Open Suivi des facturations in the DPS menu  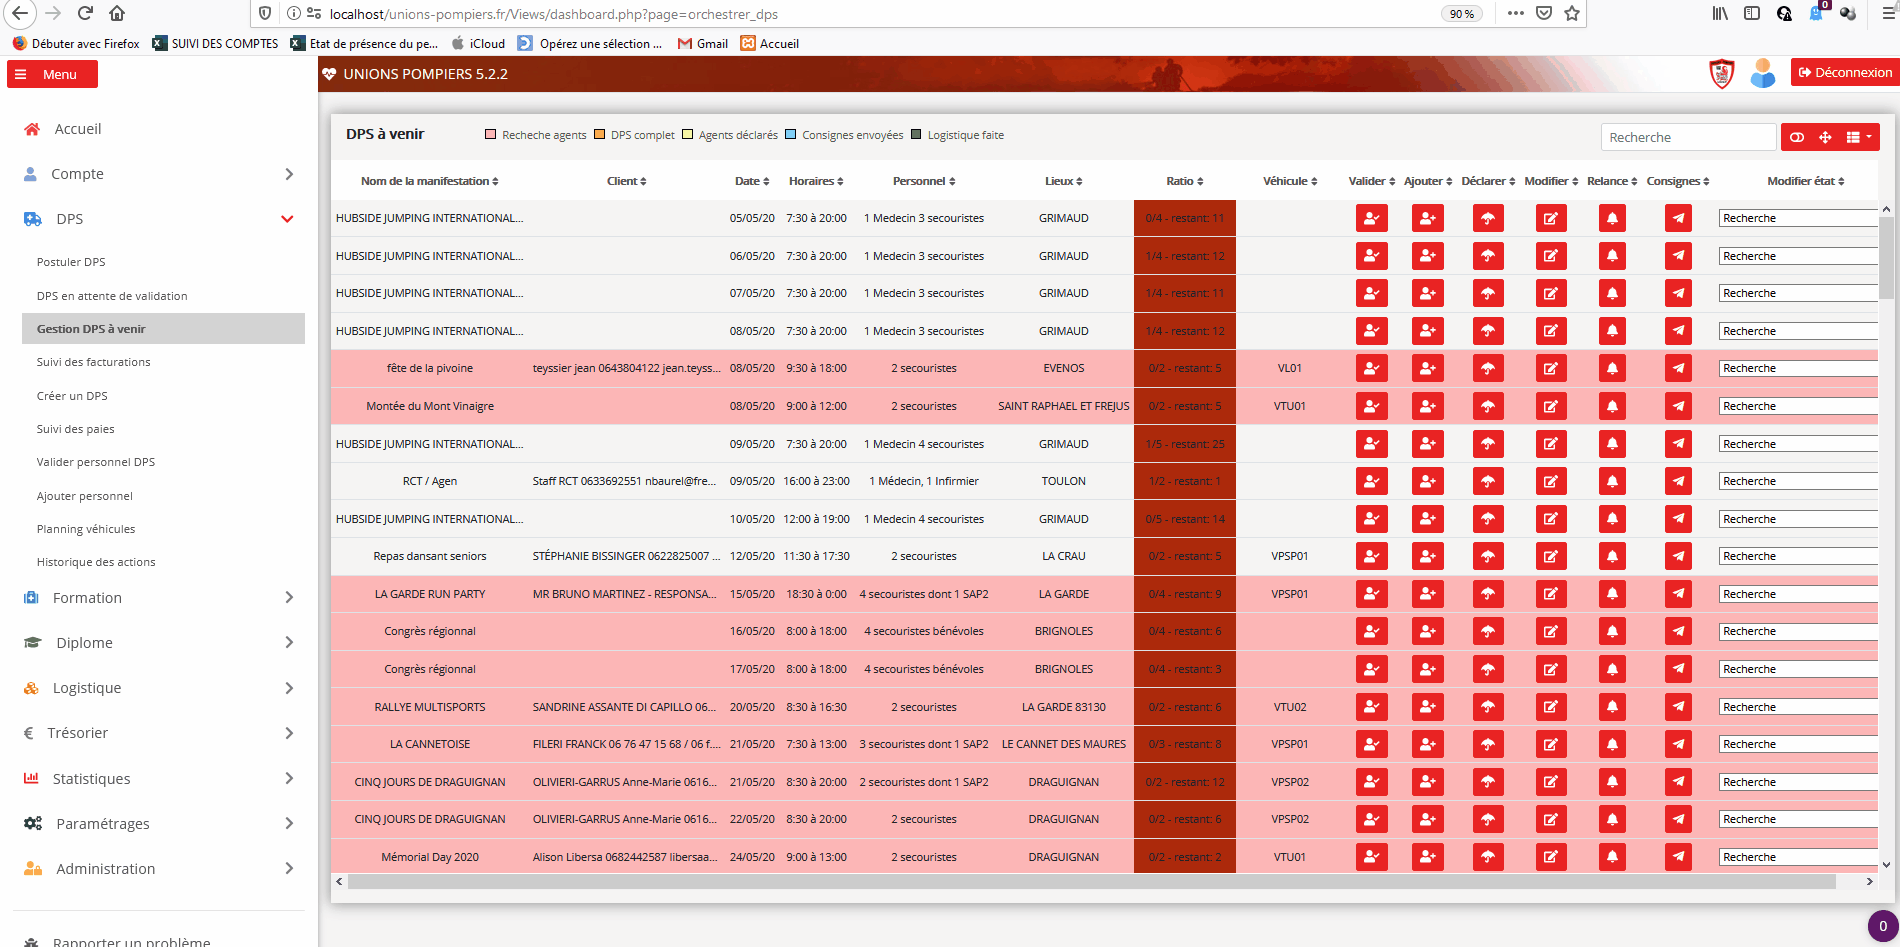click(94, 362)
